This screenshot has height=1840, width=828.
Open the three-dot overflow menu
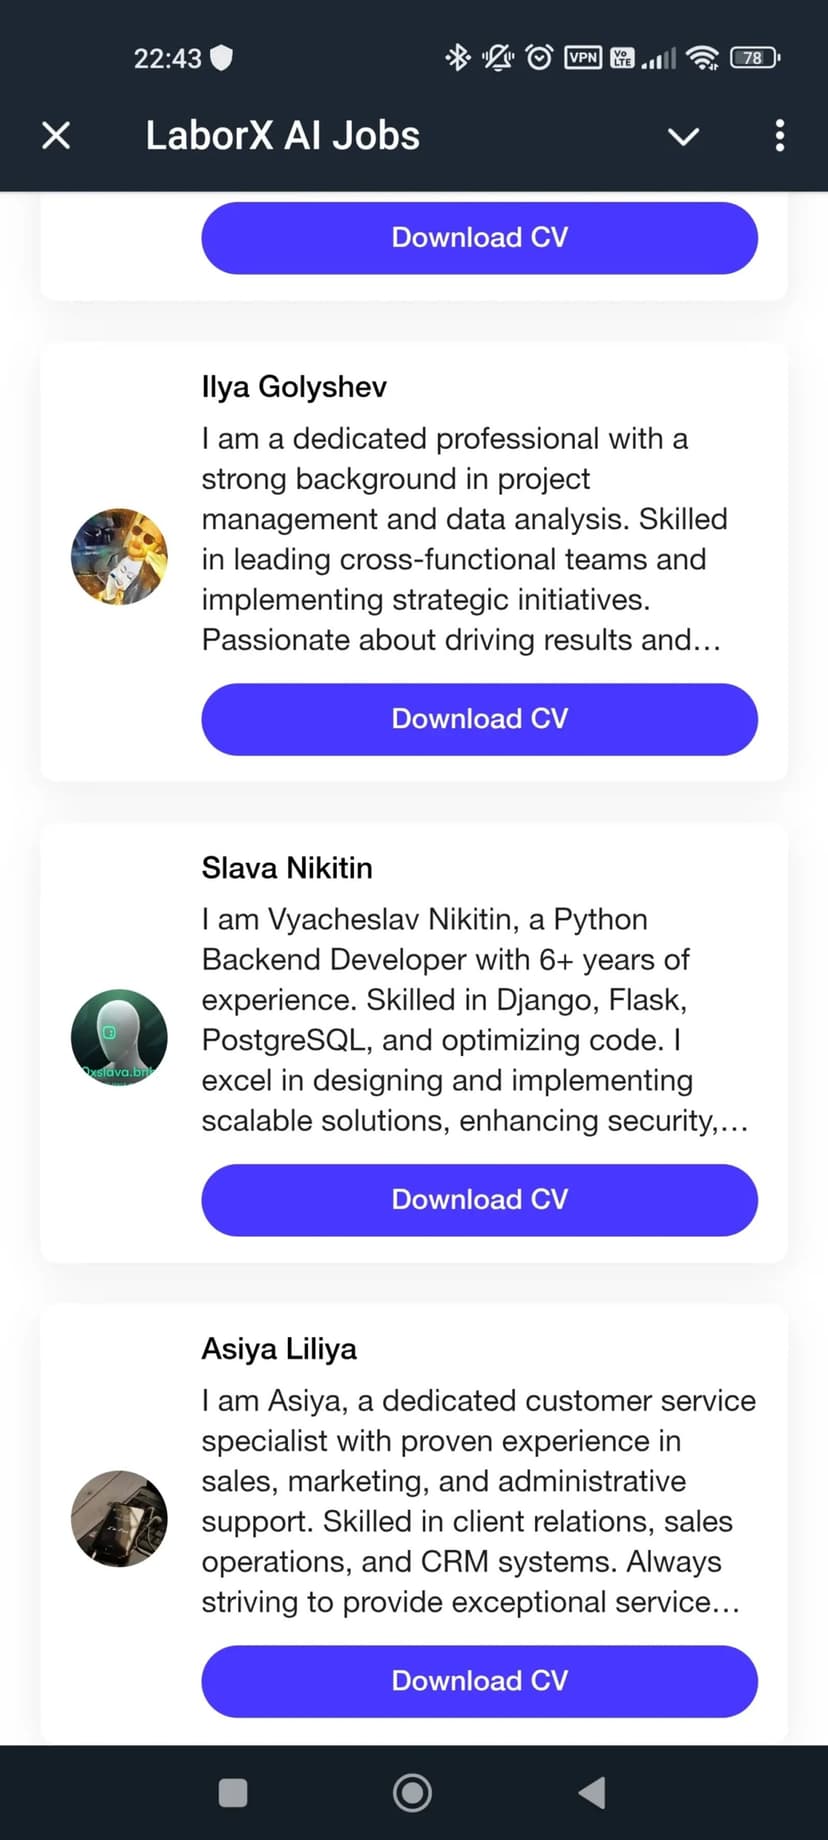pyautogui.click(x=780, y=135)
